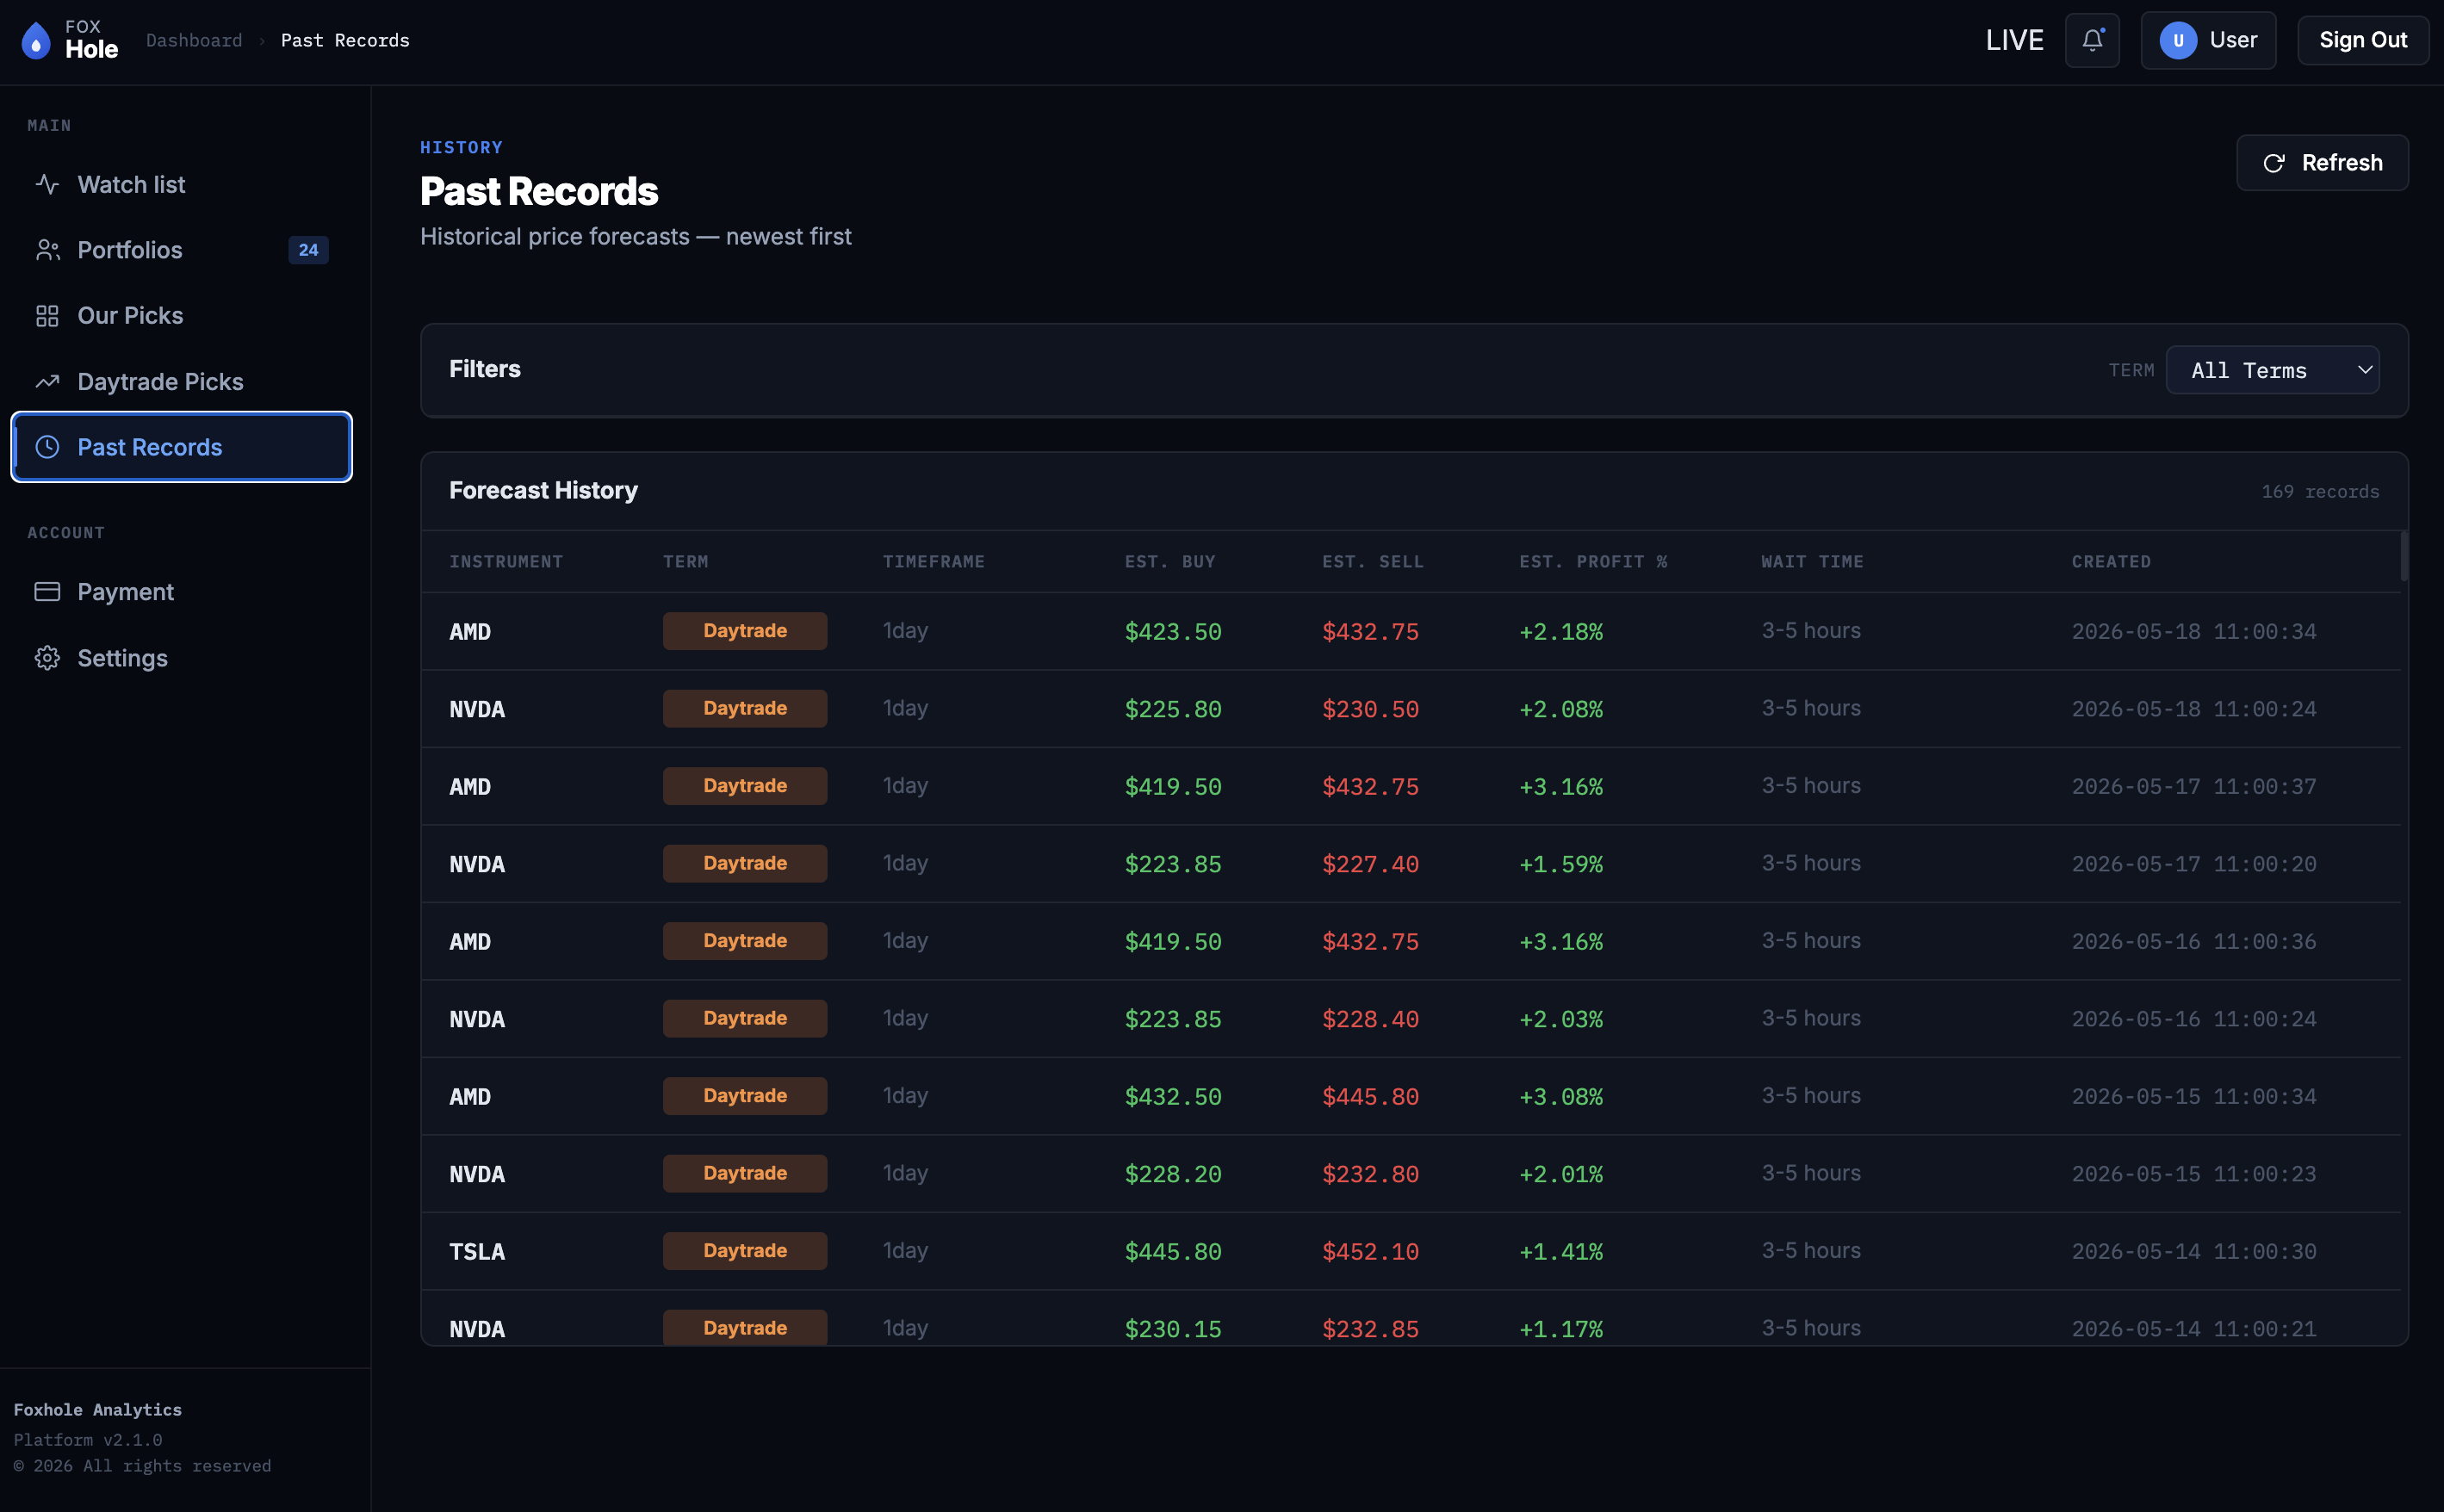Click the Daytrade badge in TSLA row

coord(745,1251)
